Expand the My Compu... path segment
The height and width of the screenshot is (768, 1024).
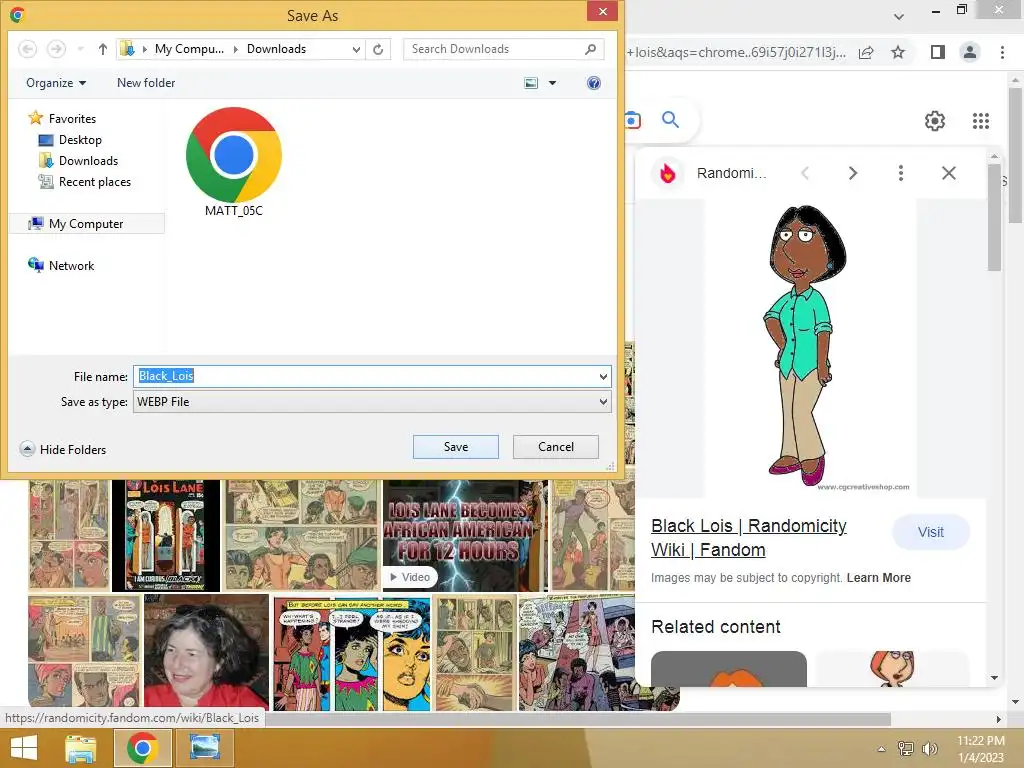click(x=236, y=49)
